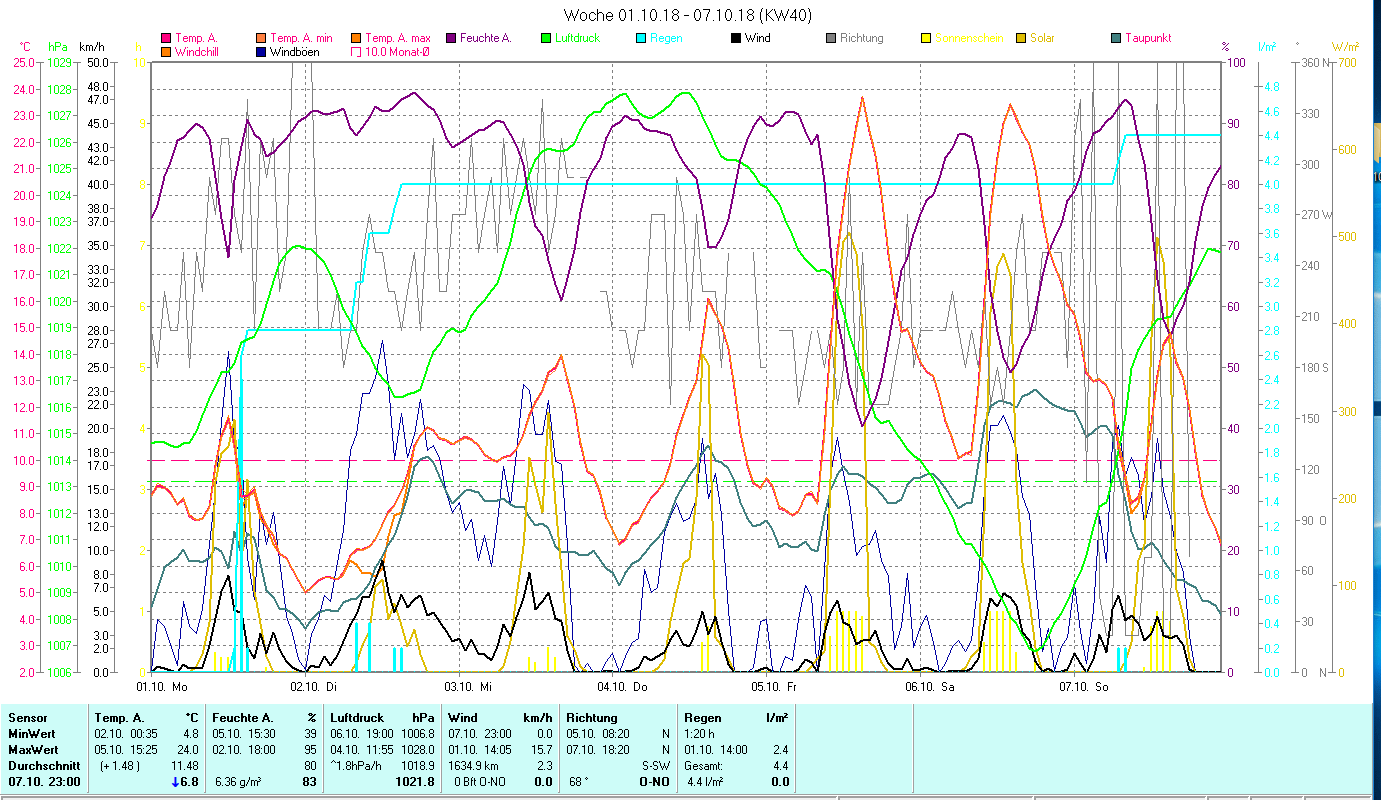The width and height of the screenshot is (1381, 800).
Task: Click the 'Richtung' column header in the table
Action: pos(591,718)
